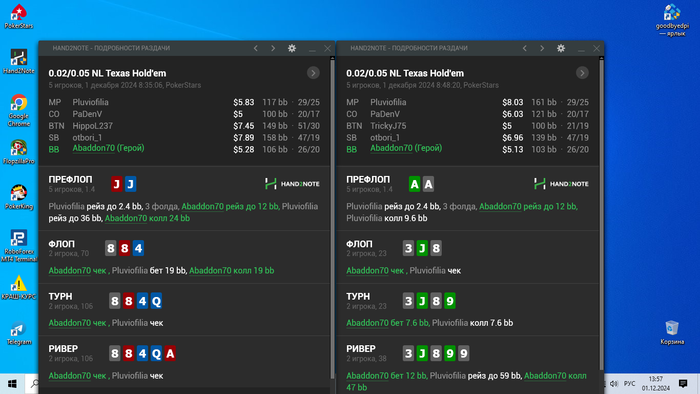The image size is (700, 394).
Task: Click Pluviofilia бет 19 bb on left flop
Action: [149, 270]
